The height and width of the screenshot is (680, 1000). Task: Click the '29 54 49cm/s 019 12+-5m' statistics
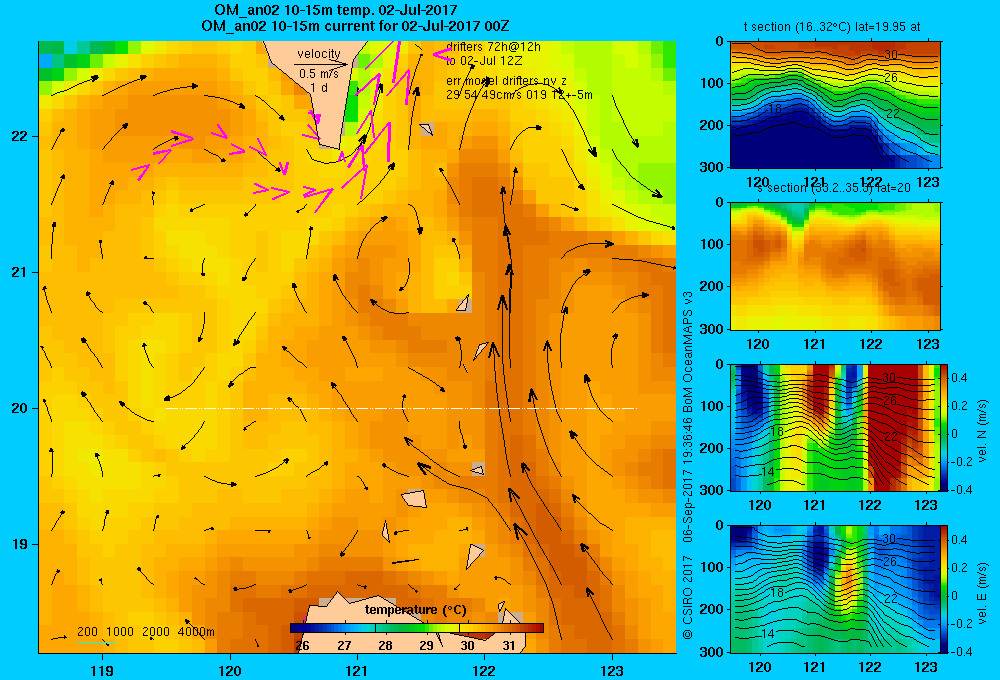click(x=519, y=95)
